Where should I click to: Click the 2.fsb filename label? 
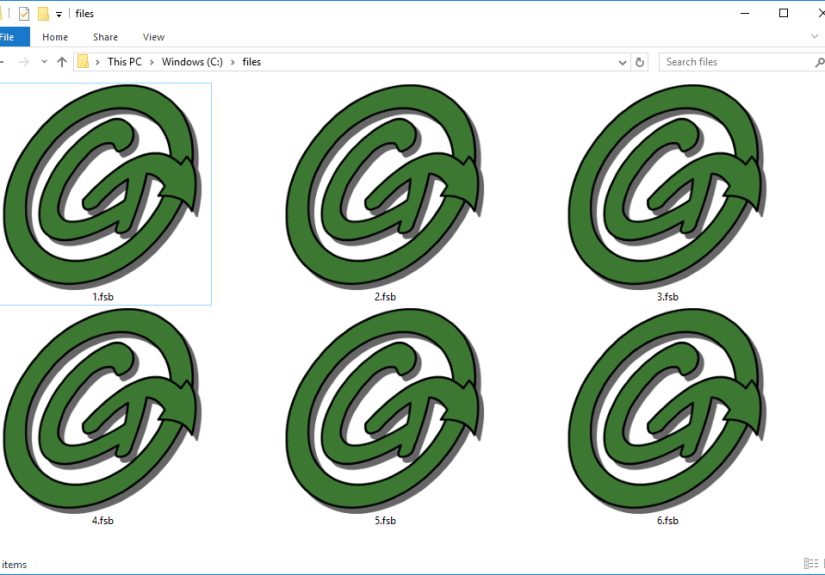385,297
